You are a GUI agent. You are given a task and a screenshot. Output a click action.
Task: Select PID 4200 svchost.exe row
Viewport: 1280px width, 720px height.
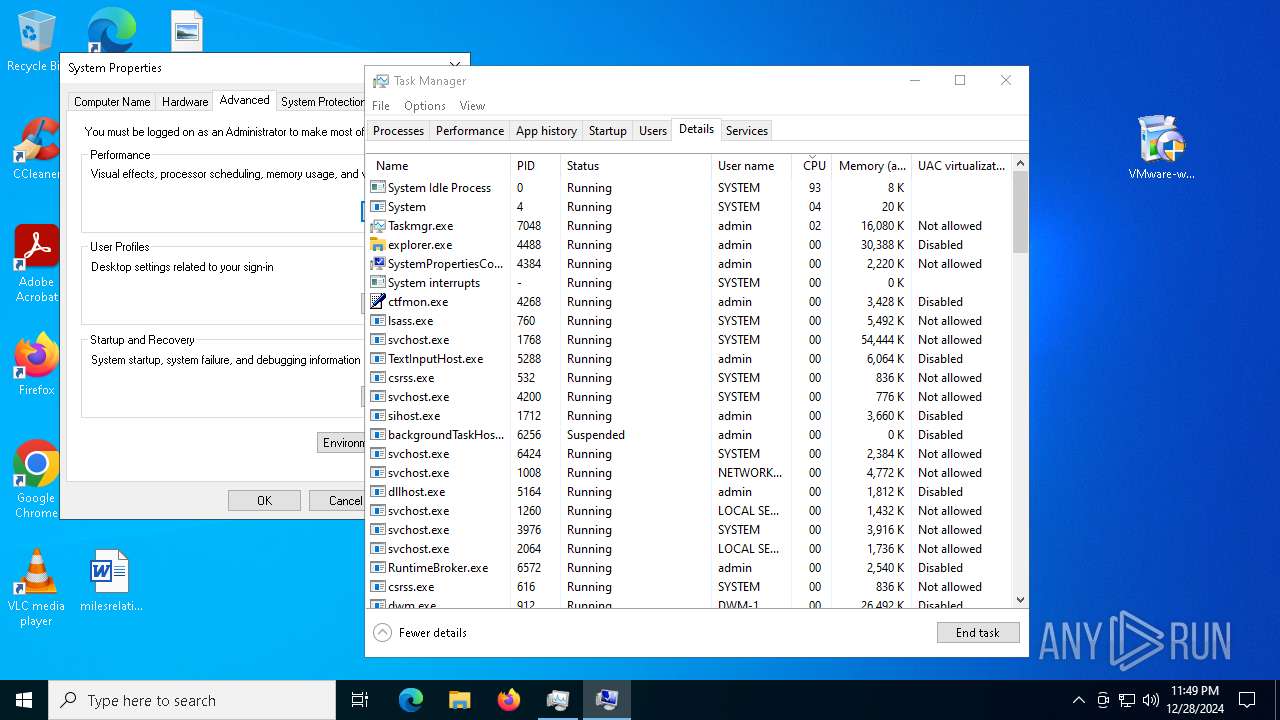coord(689,397)
